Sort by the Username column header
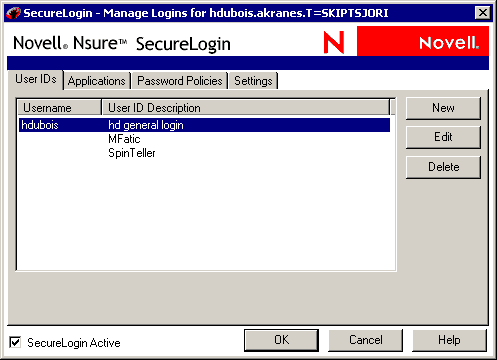 click(59, 108)
